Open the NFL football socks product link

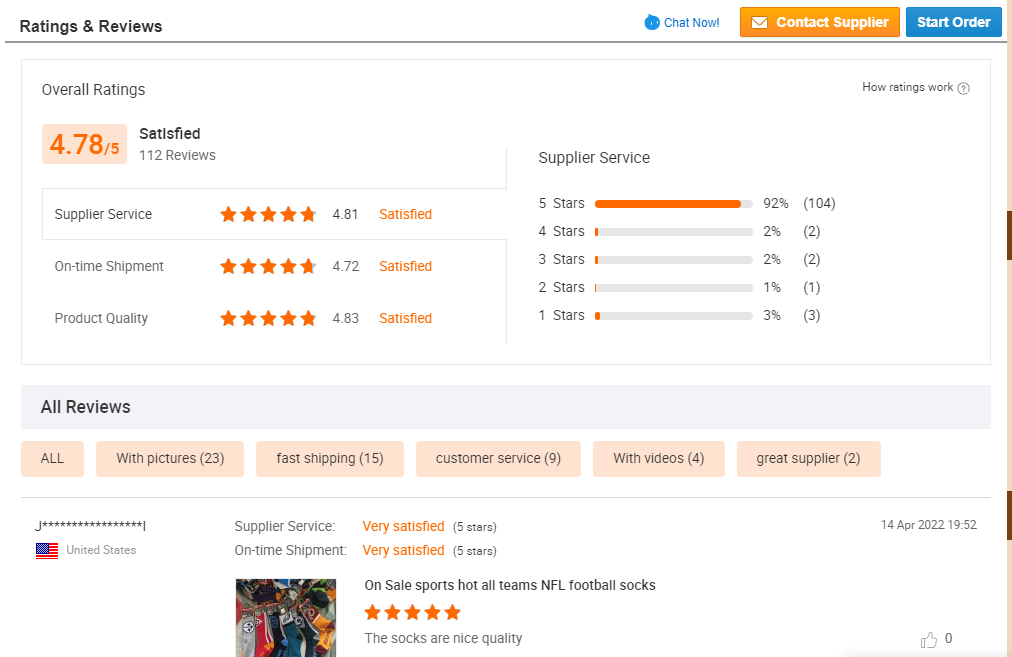[510, 585]
